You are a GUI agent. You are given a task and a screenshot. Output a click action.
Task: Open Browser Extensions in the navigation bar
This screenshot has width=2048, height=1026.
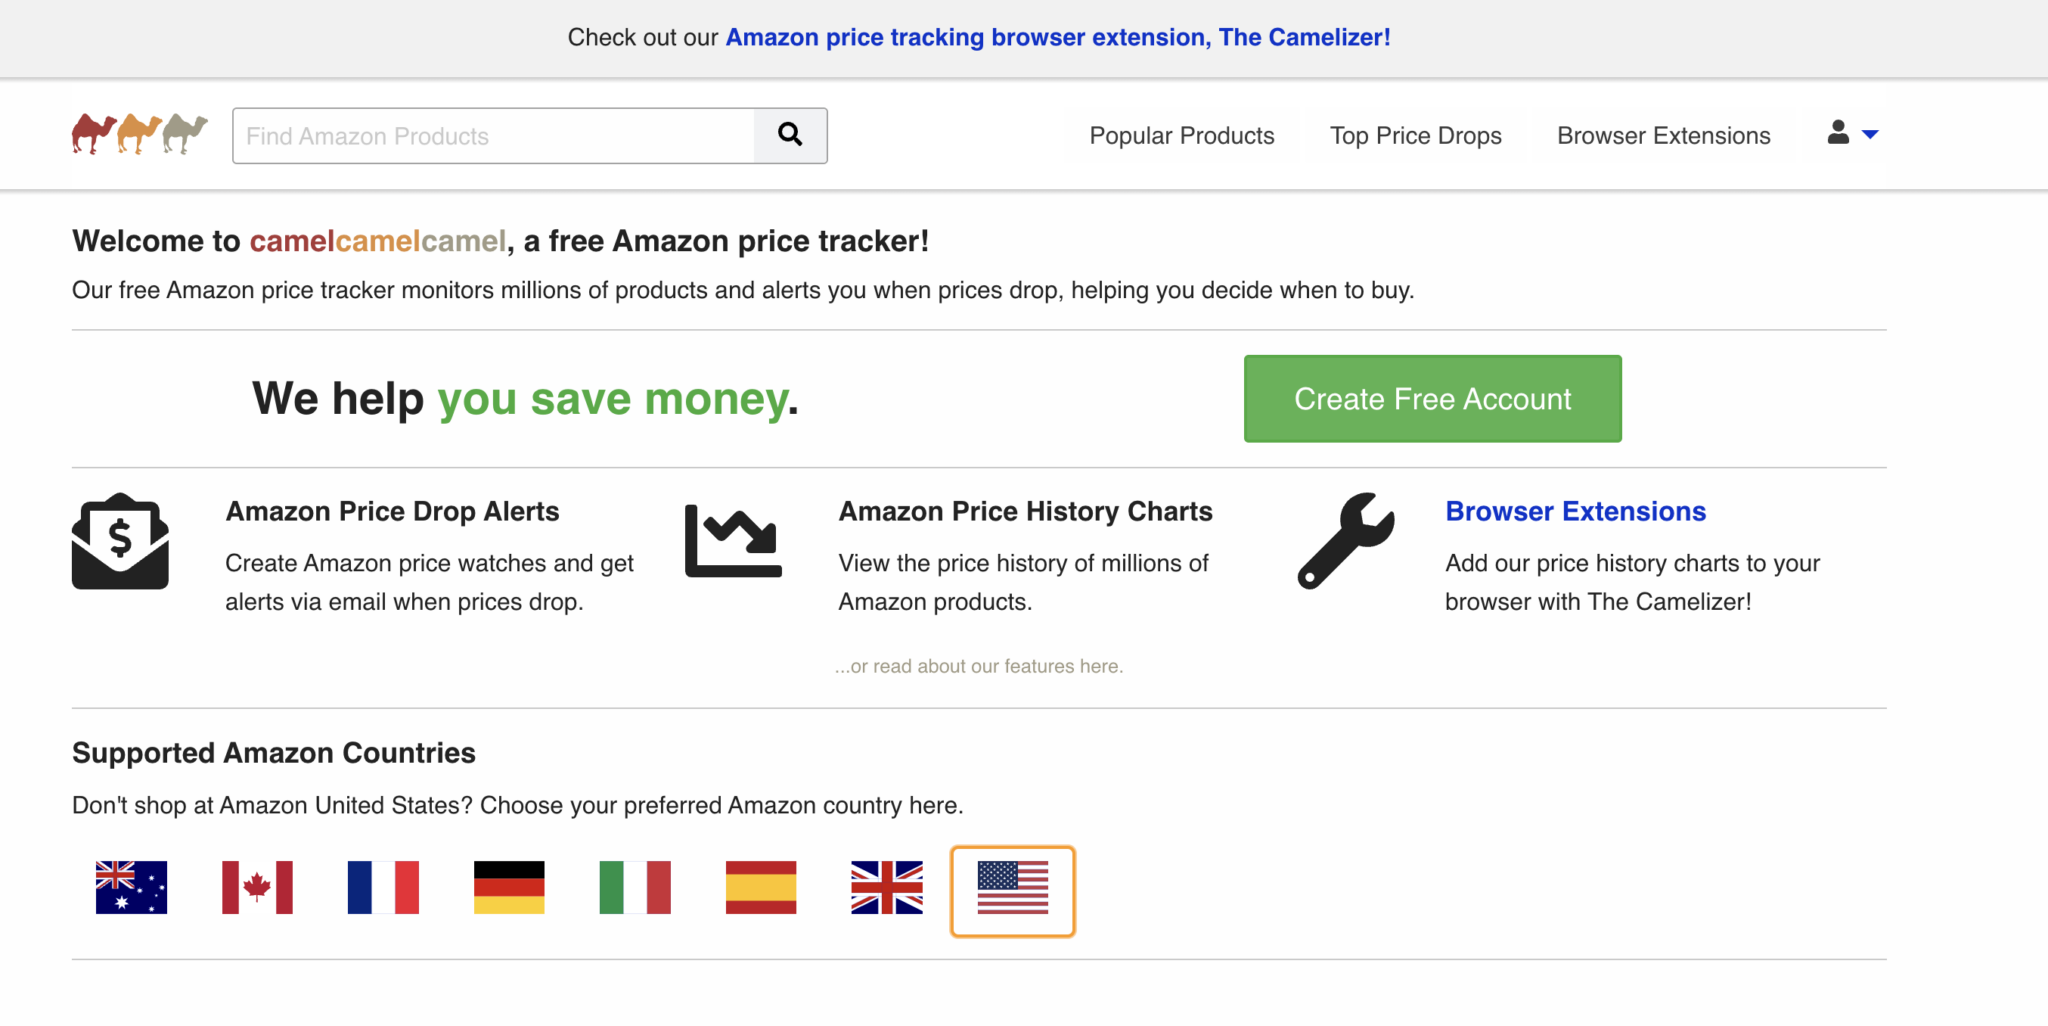click(1662, 135)
